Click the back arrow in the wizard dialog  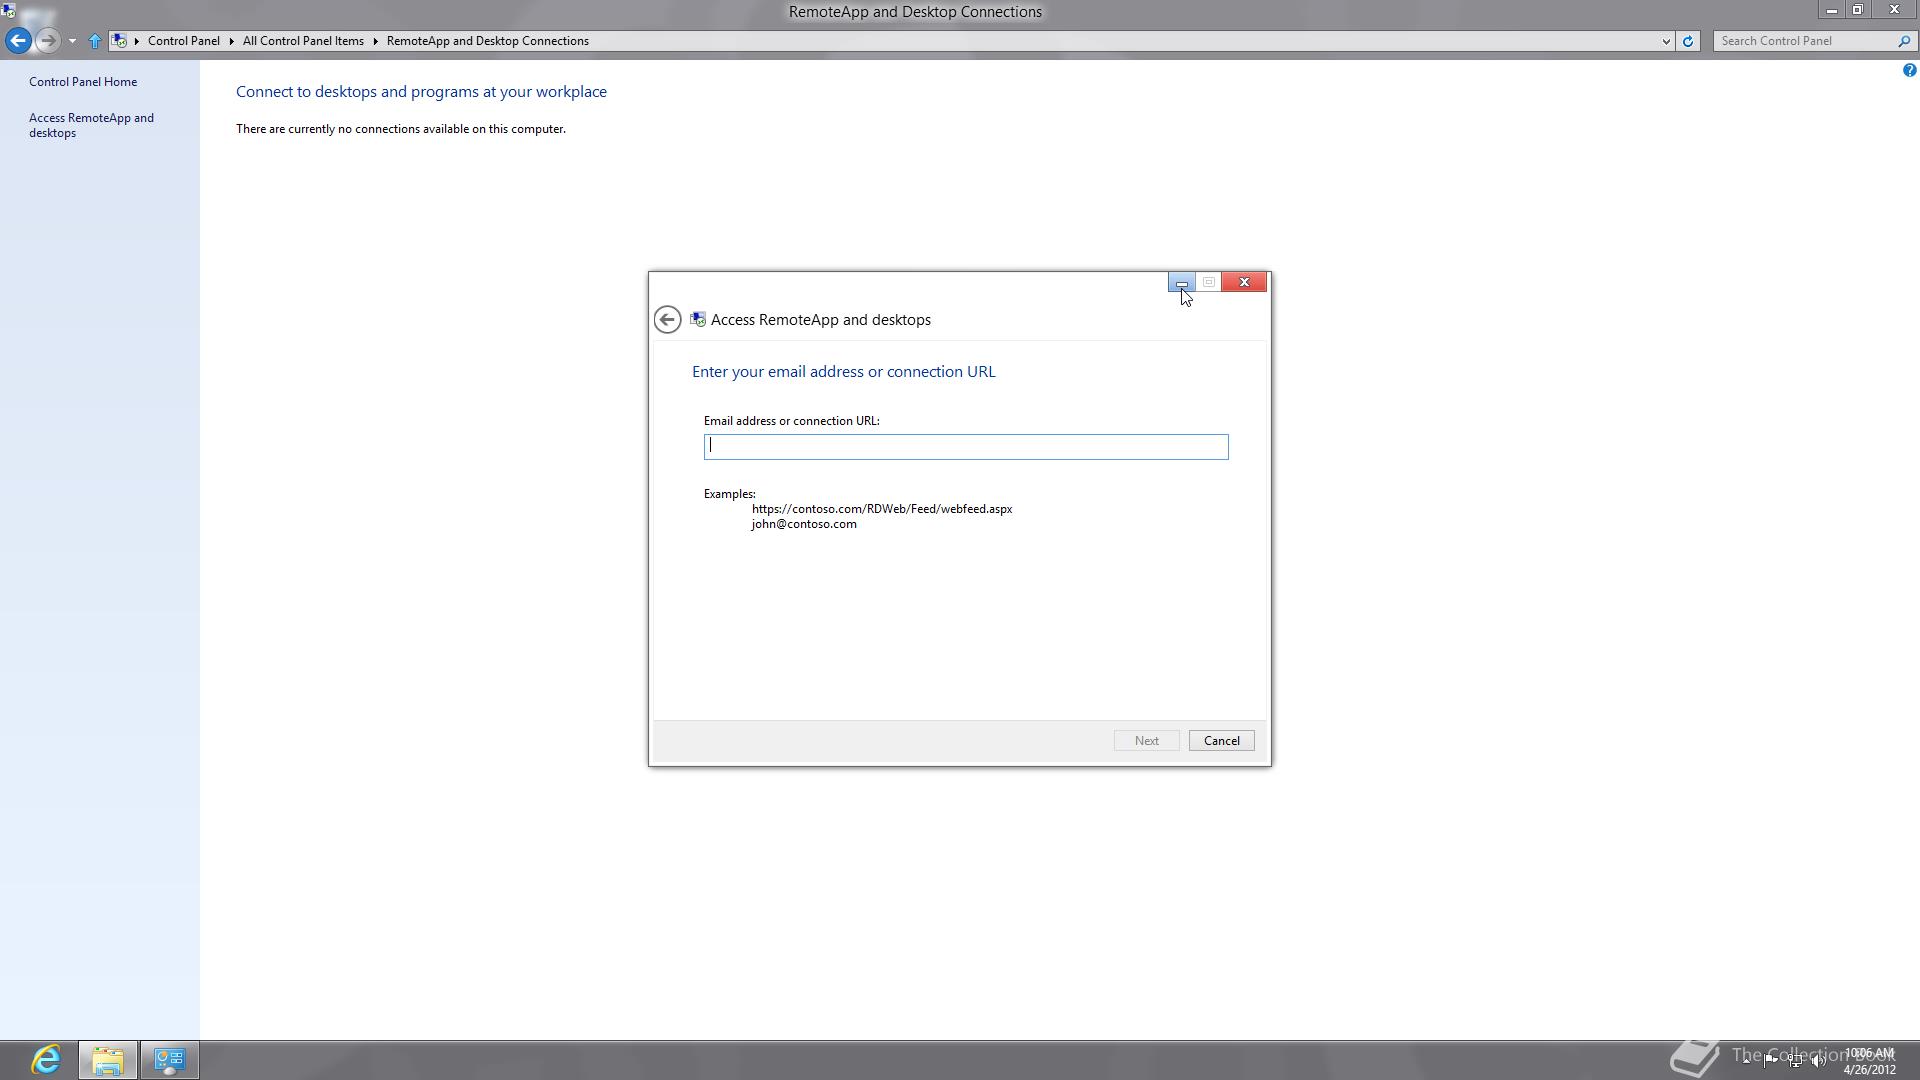click(667, 320)
